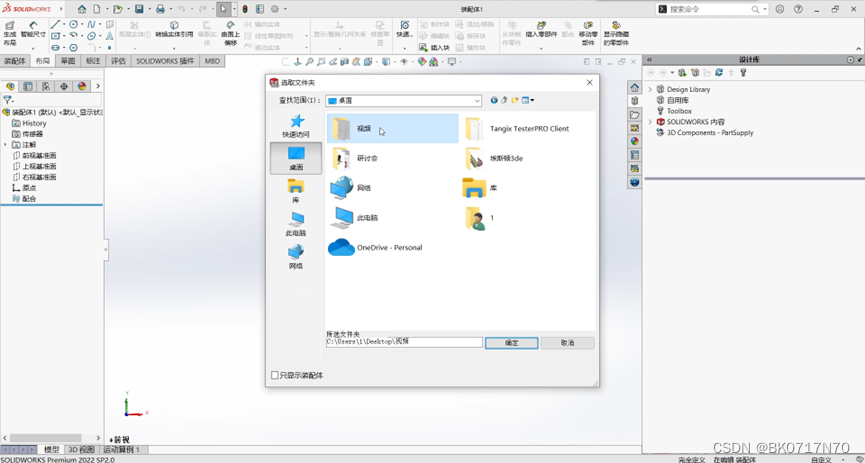Click 转换实体引用 convert entities tool

pos(174,30)
